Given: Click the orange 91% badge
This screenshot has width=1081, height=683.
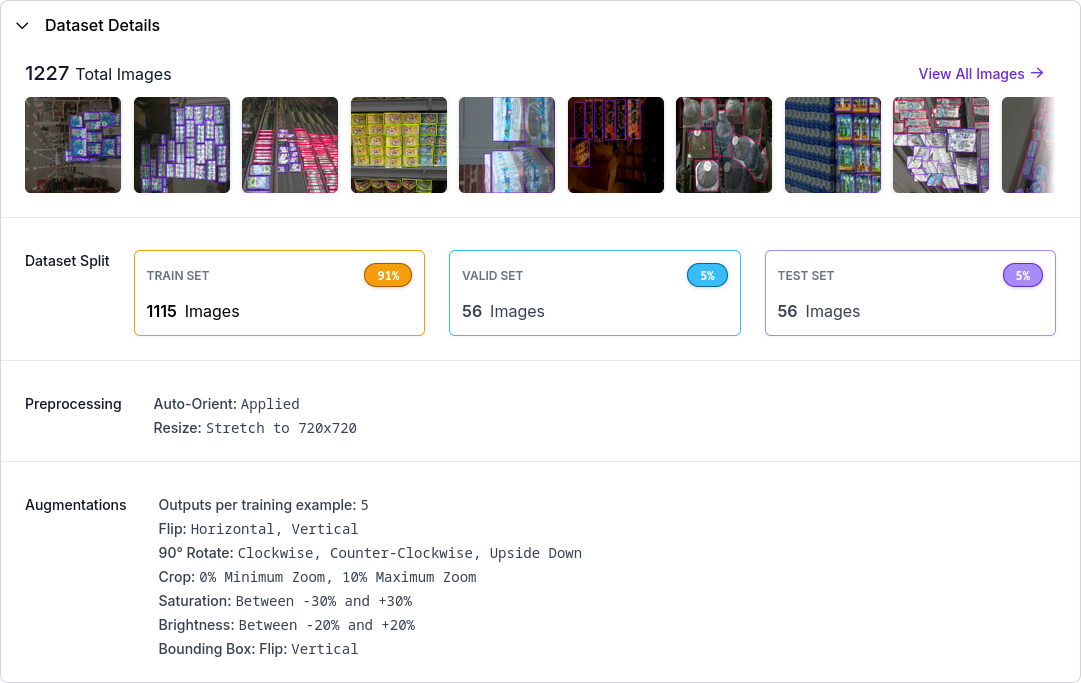Looking at the screenshot, I should pyautogui.click(x=388, y=276).
